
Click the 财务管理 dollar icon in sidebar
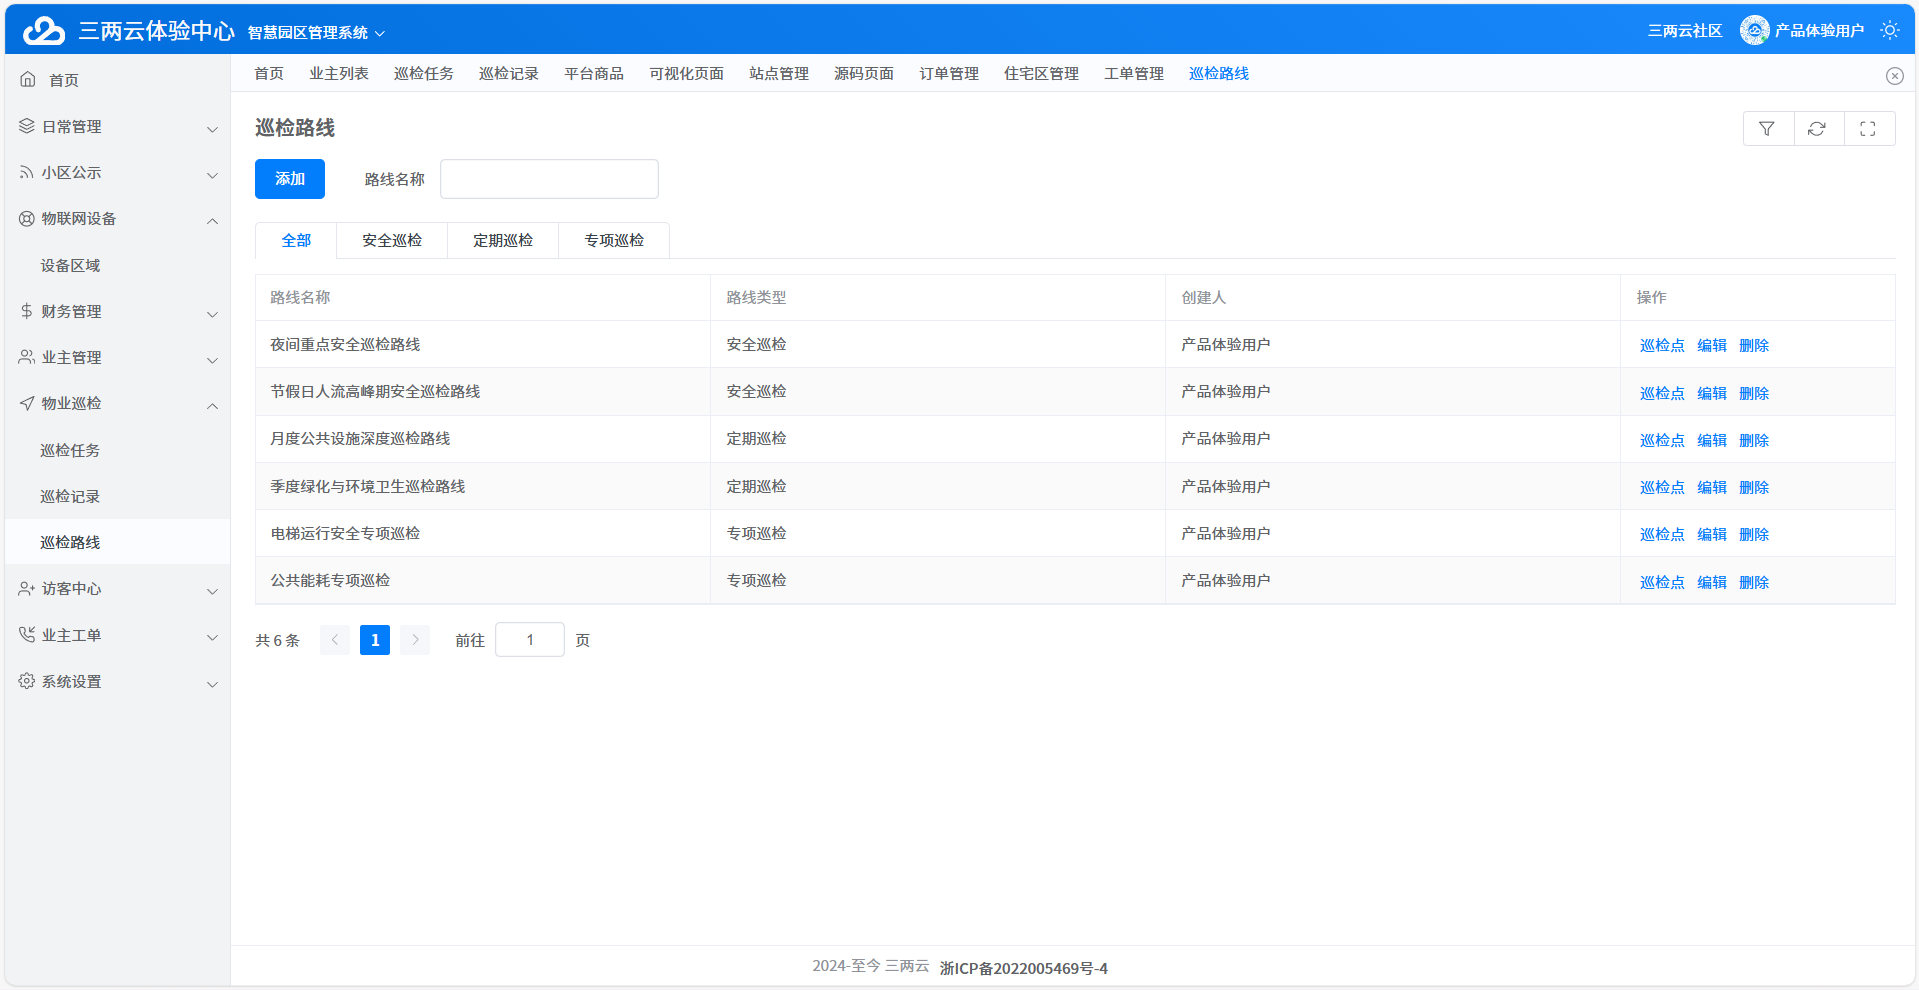[25, 311]
